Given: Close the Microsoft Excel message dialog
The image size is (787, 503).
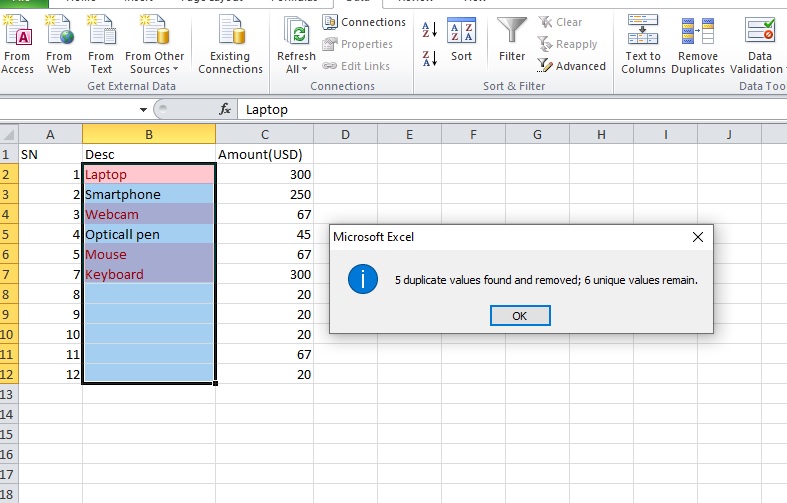Looking at the screenshot, I should click(x=698, y=237).
